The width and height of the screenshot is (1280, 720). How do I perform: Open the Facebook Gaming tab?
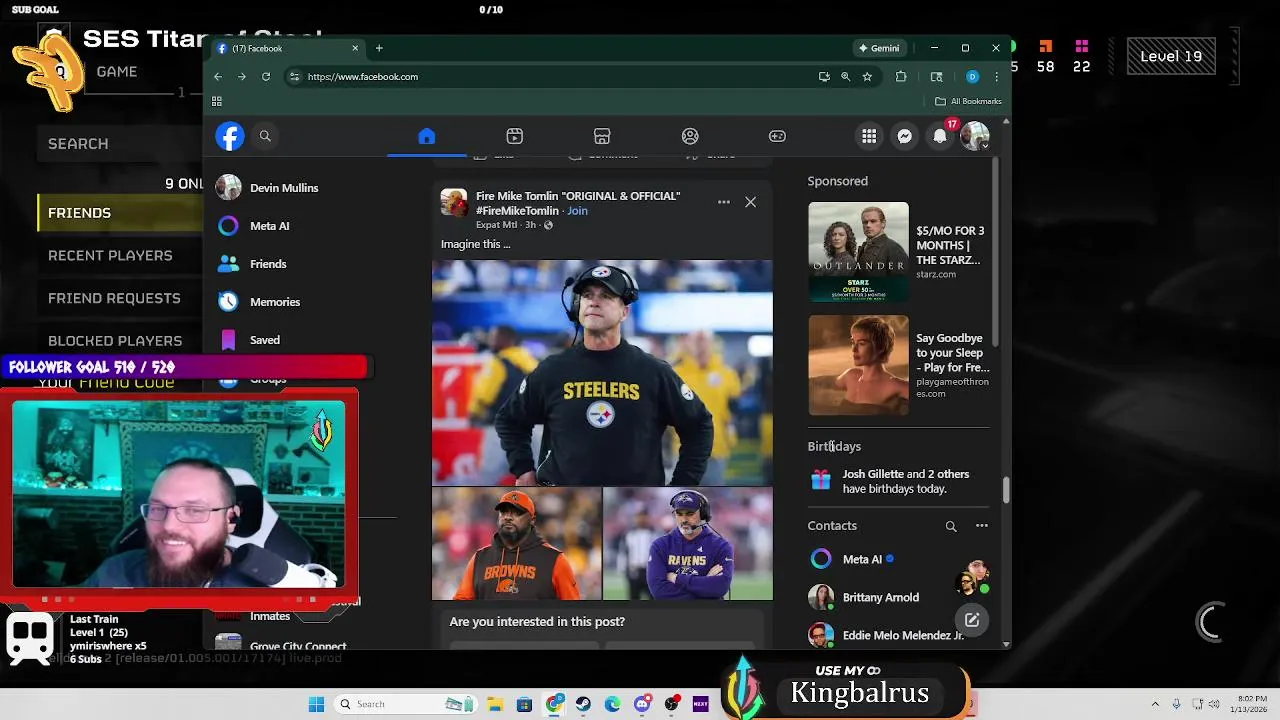click(777, 136)
